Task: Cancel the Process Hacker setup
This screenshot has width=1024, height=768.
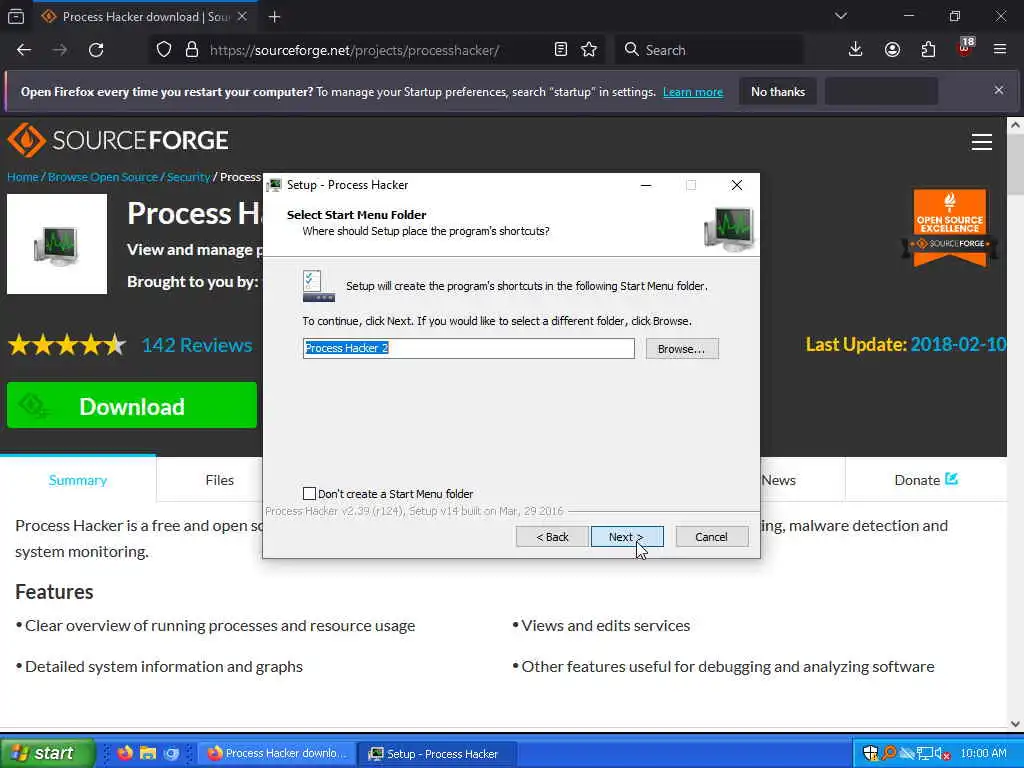Action: click(x=711, y=537)
